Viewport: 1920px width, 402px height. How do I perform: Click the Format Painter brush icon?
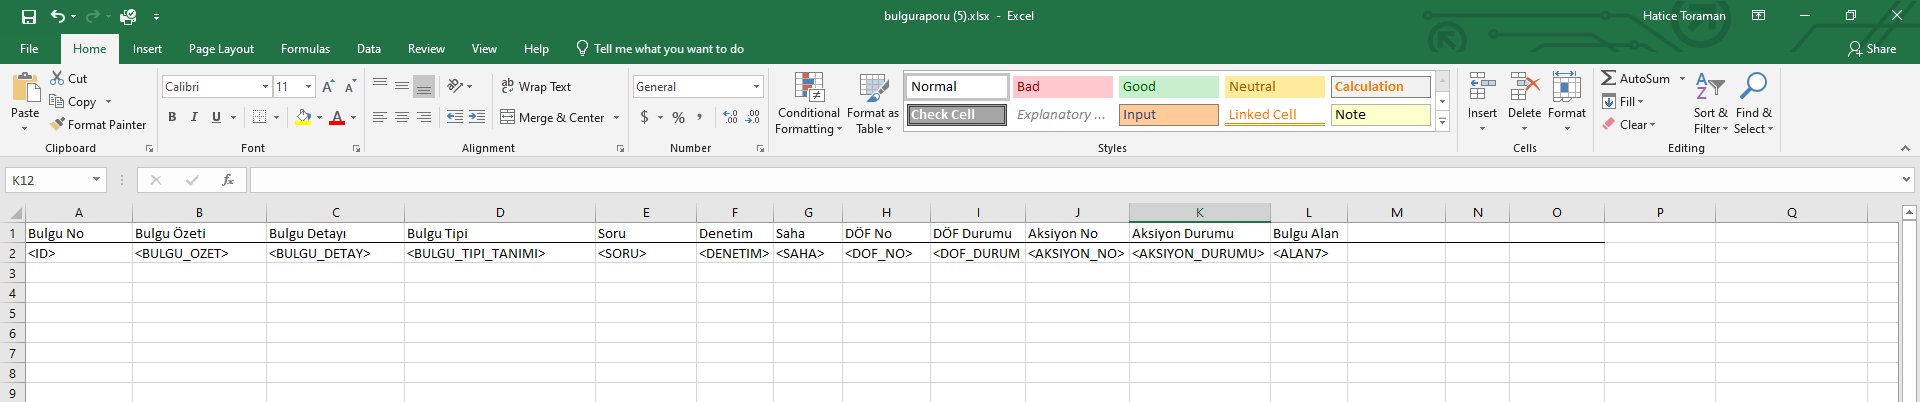58,124
